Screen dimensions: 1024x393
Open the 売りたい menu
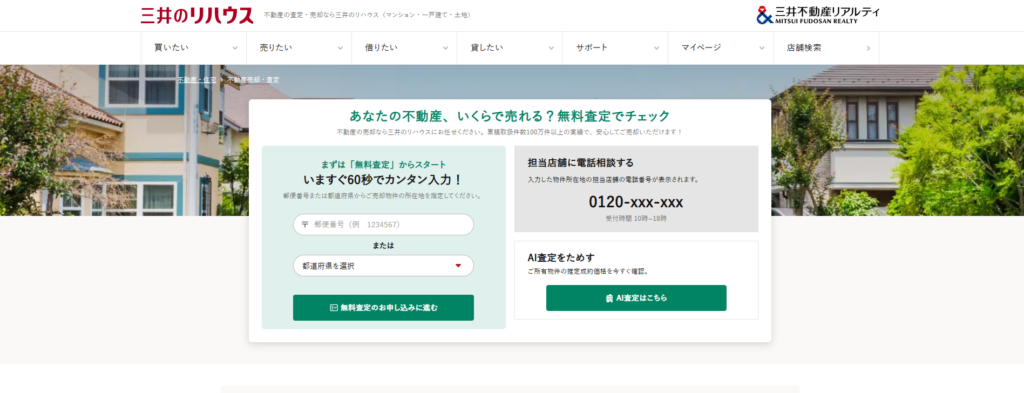[x=299, y=48]
